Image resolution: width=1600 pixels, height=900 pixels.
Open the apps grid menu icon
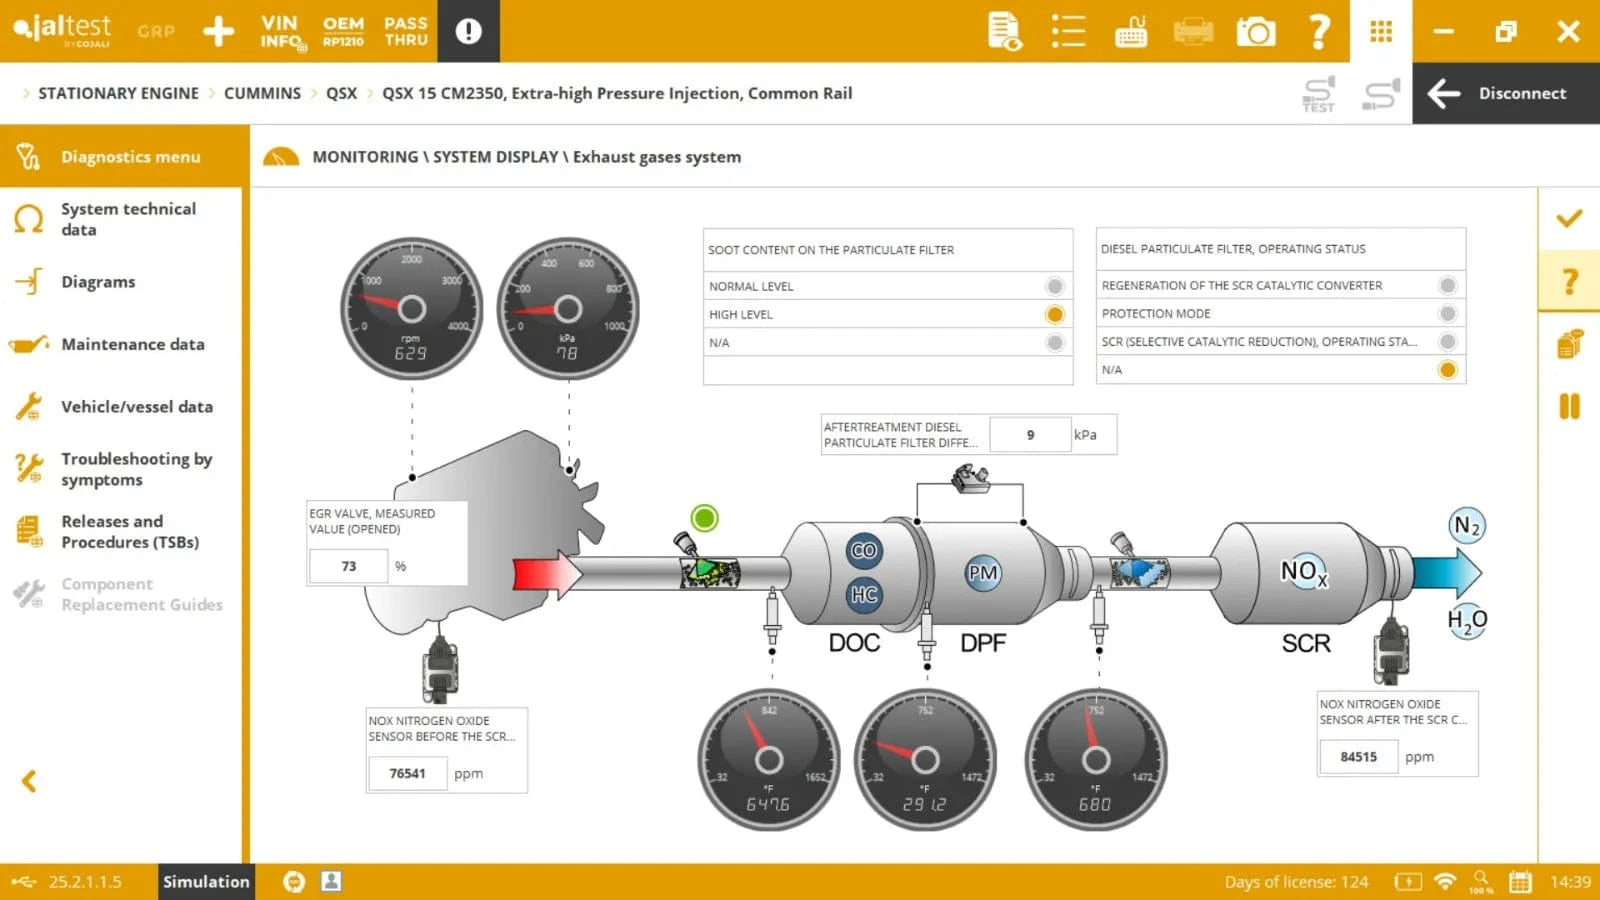pyautogui.click(x=1381, y=31)
